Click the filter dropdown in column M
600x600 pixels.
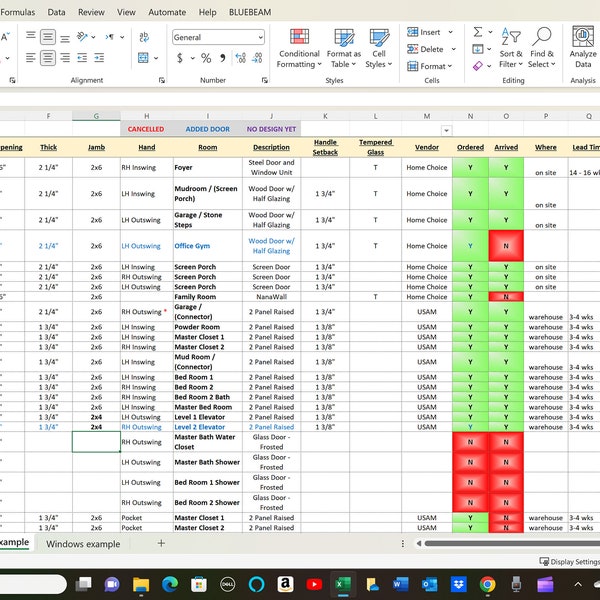446,130
